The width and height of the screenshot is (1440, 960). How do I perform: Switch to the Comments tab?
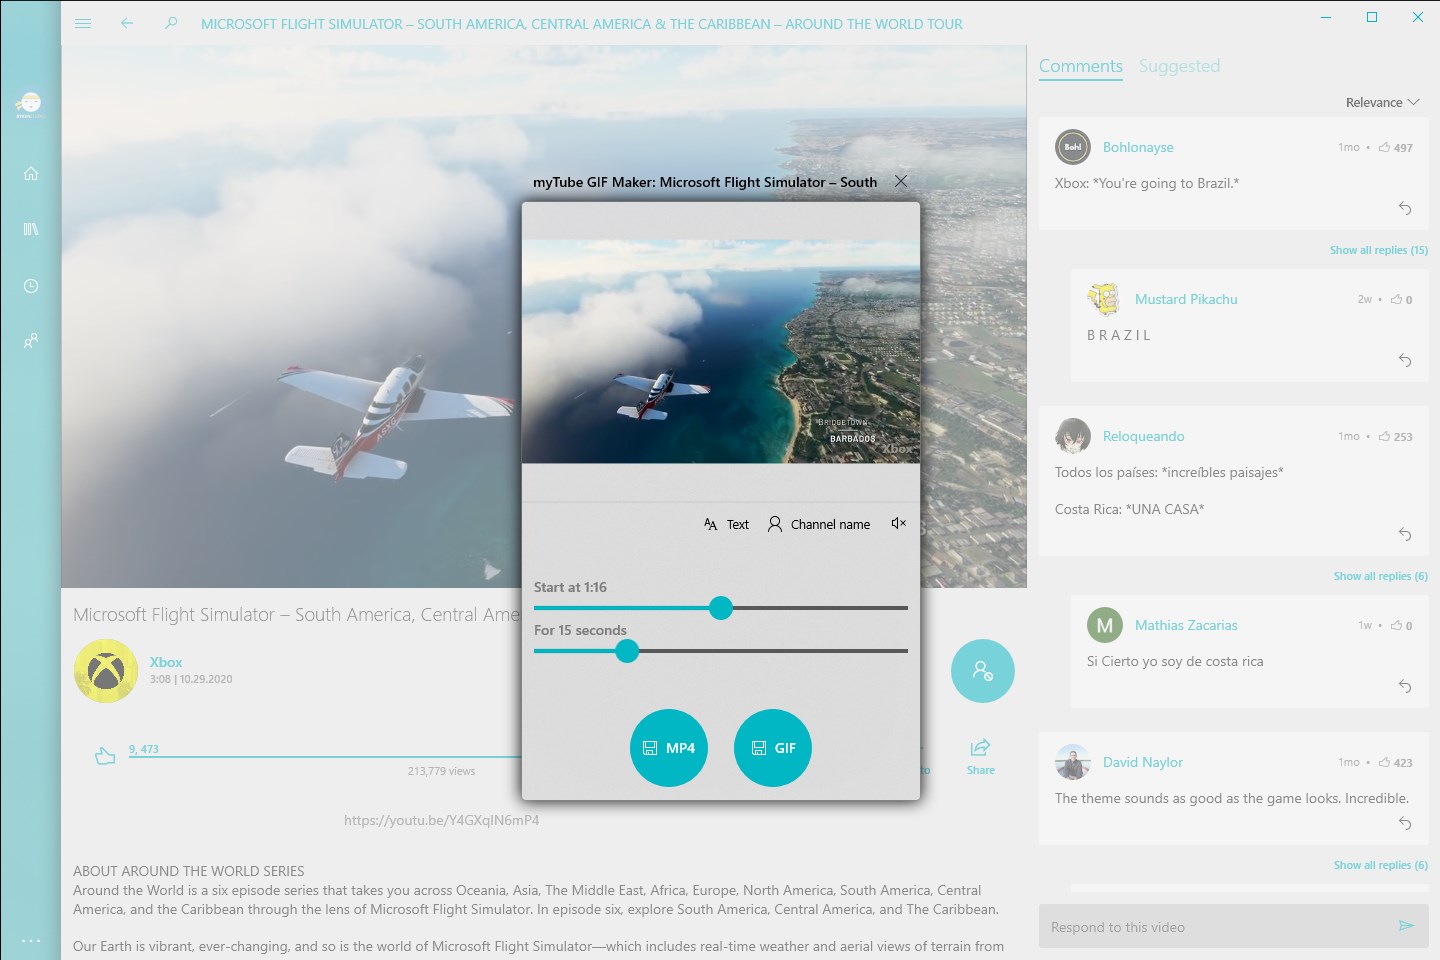pos(1081,66)
